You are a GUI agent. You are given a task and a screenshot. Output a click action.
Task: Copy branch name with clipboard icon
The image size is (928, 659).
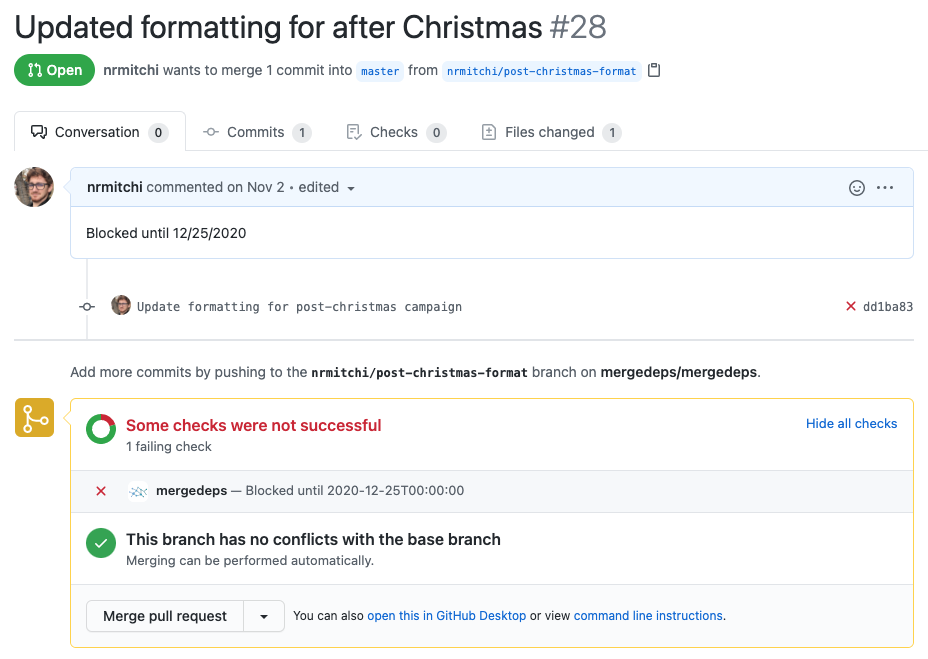point(654,70)
